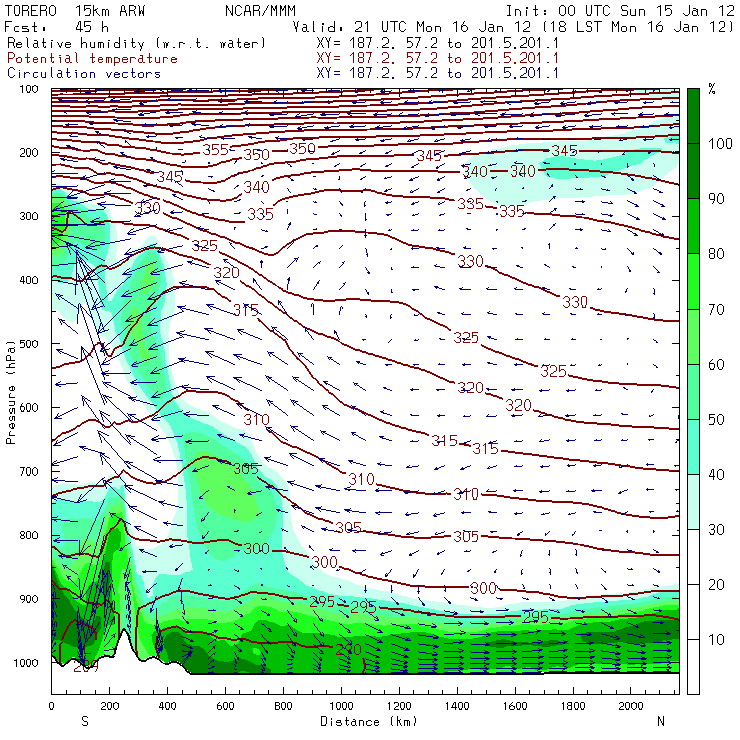740x740 pixels.
Task: Click the '300' label on the pressure axis
Action: click(x=28, y=216)
